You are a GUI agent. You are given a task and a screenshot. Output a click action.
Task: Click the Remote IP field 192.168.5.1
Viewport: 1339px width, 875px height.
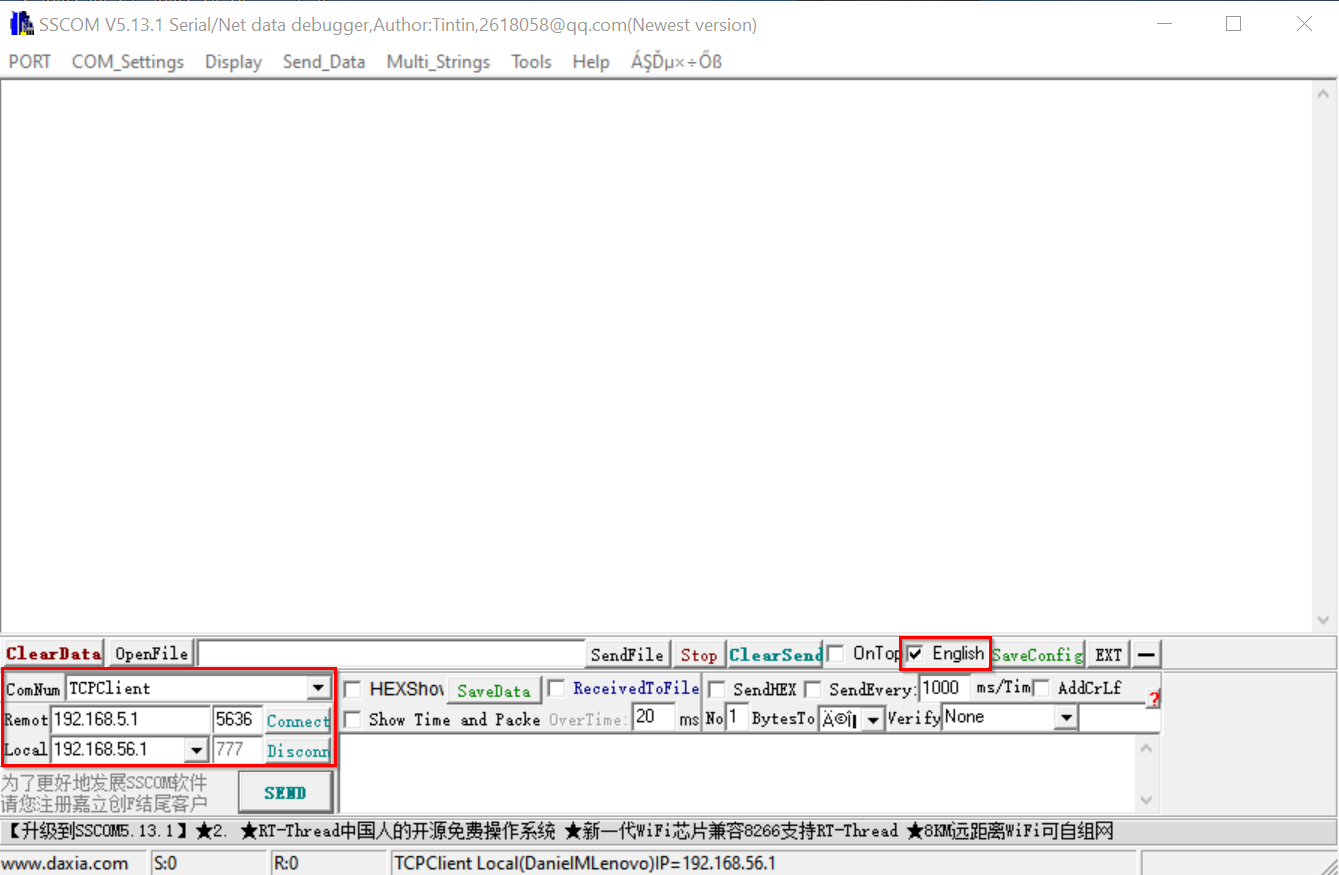coord(130,719)
